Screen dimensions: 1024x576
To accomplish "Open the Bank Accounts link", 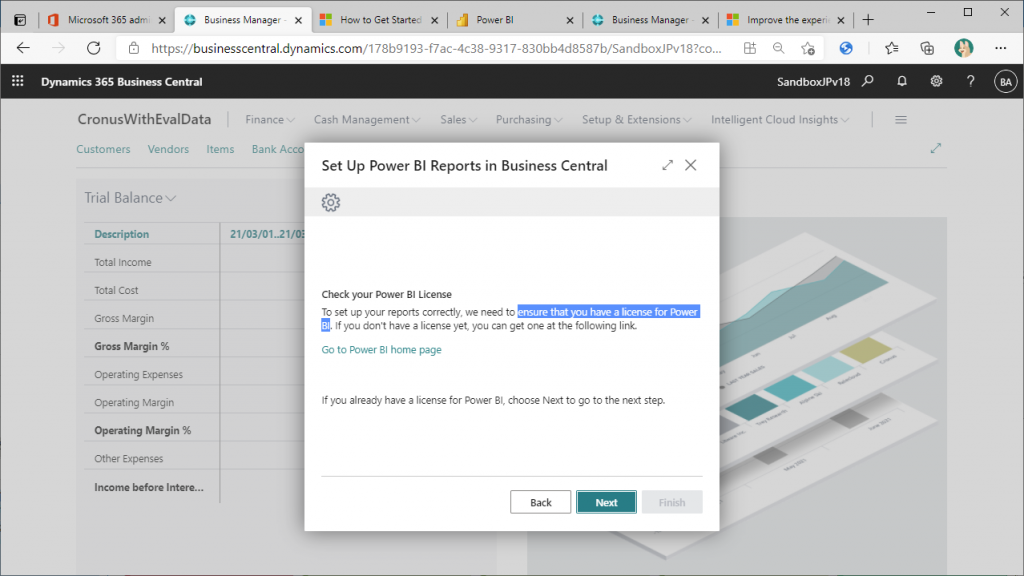I will point(278,149).
